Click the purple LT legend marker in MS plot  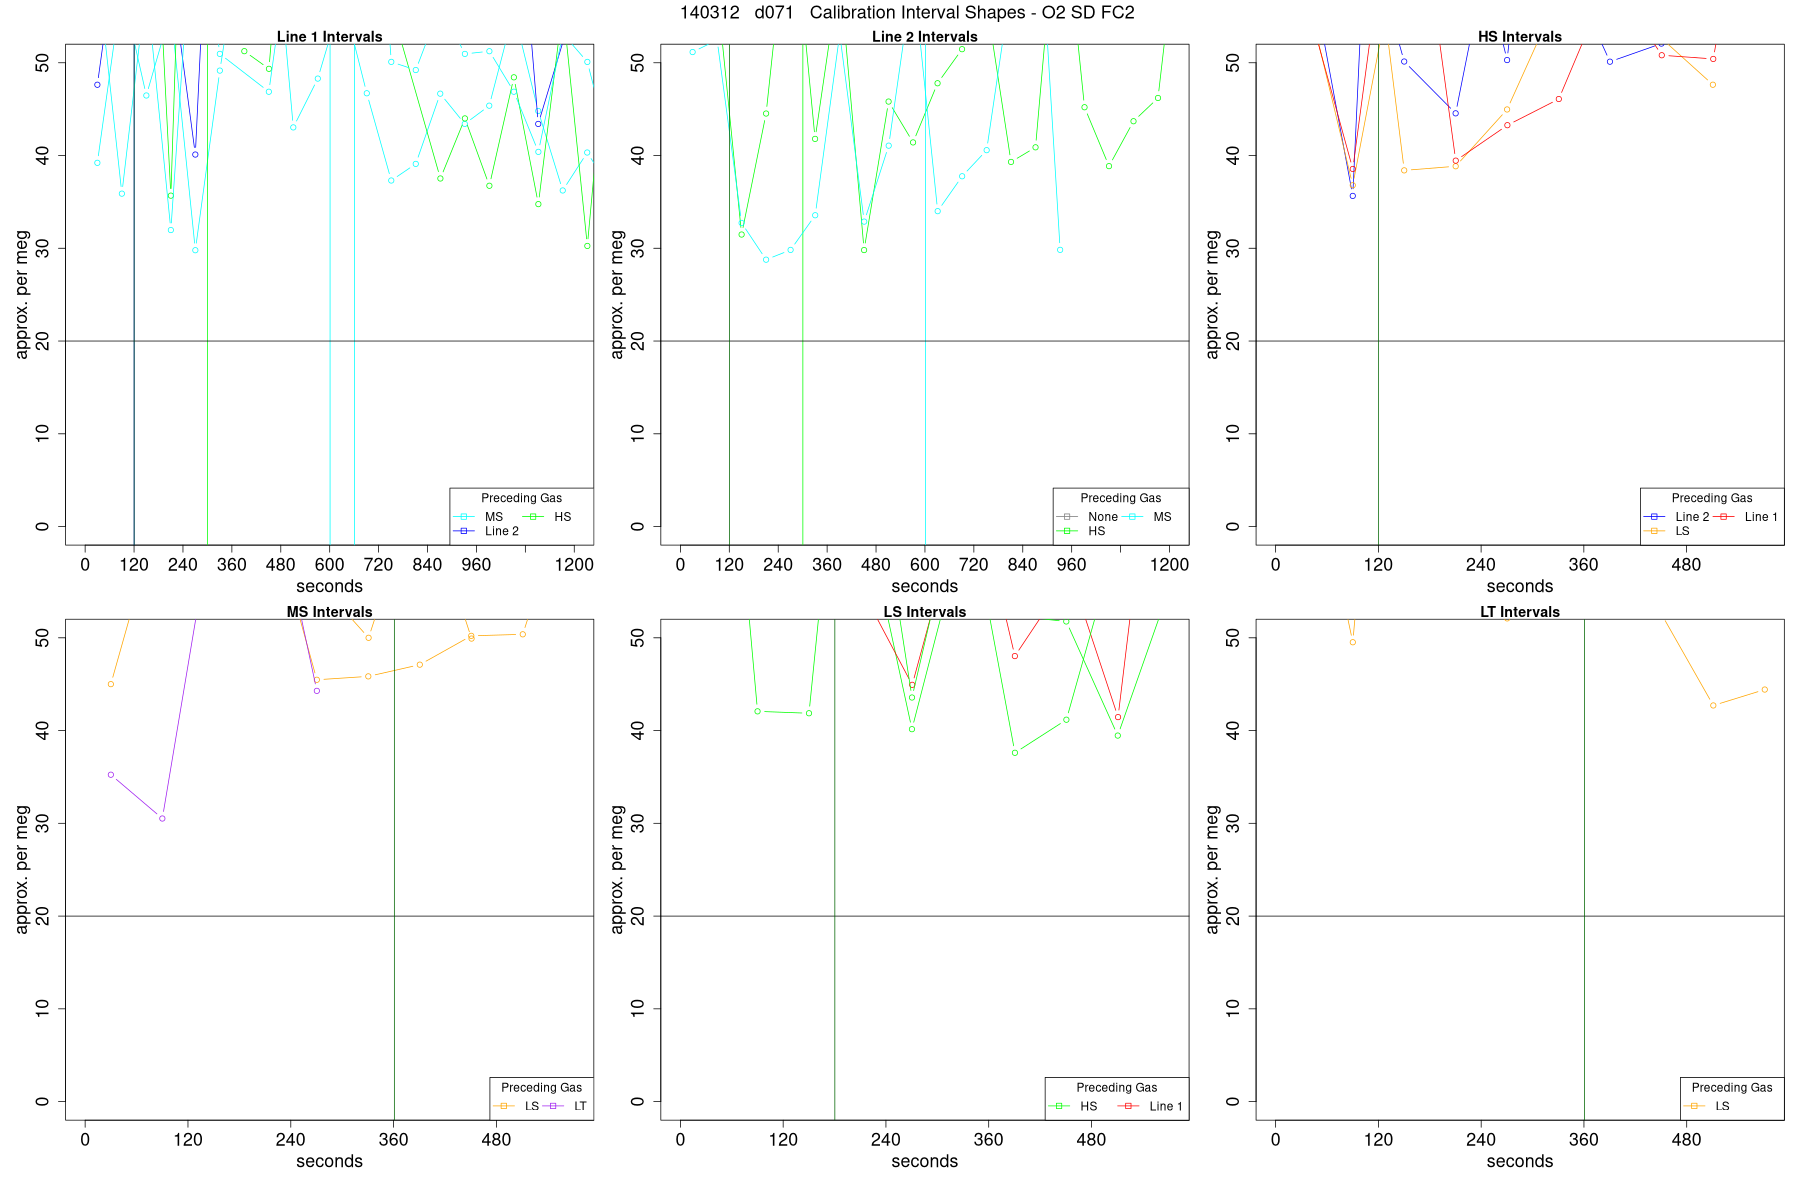point(553,1106)
